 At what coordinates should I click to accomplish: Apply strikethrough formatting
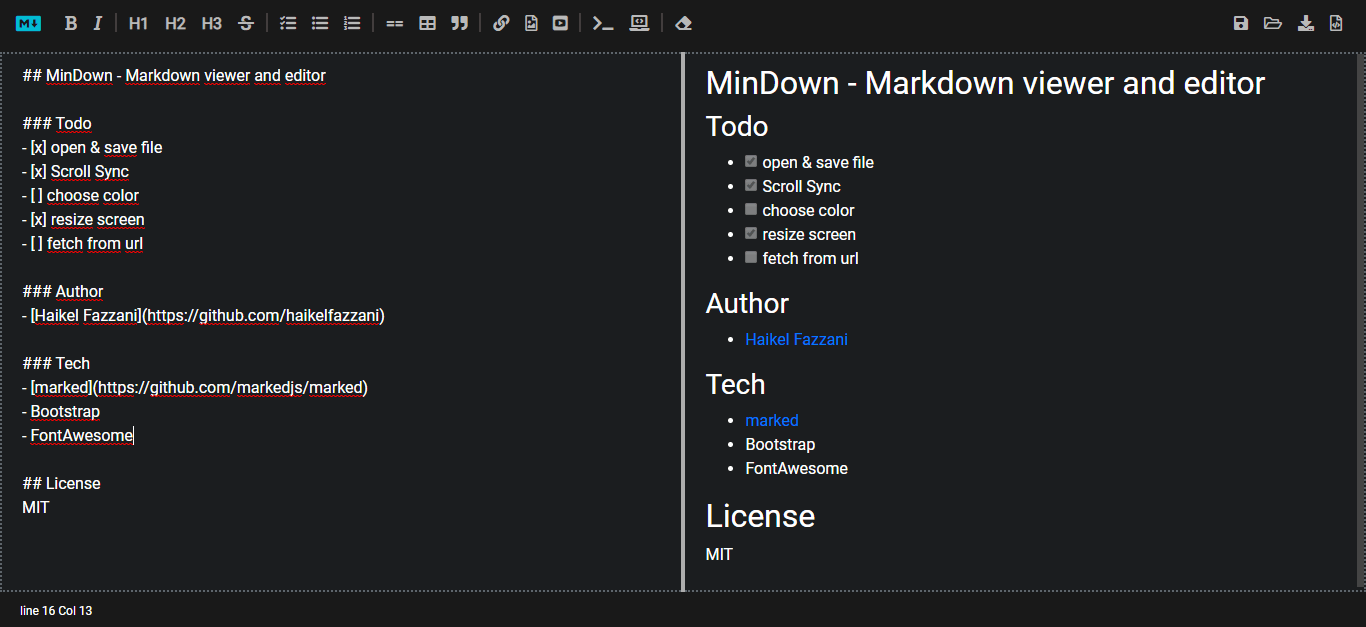(246, 23)
